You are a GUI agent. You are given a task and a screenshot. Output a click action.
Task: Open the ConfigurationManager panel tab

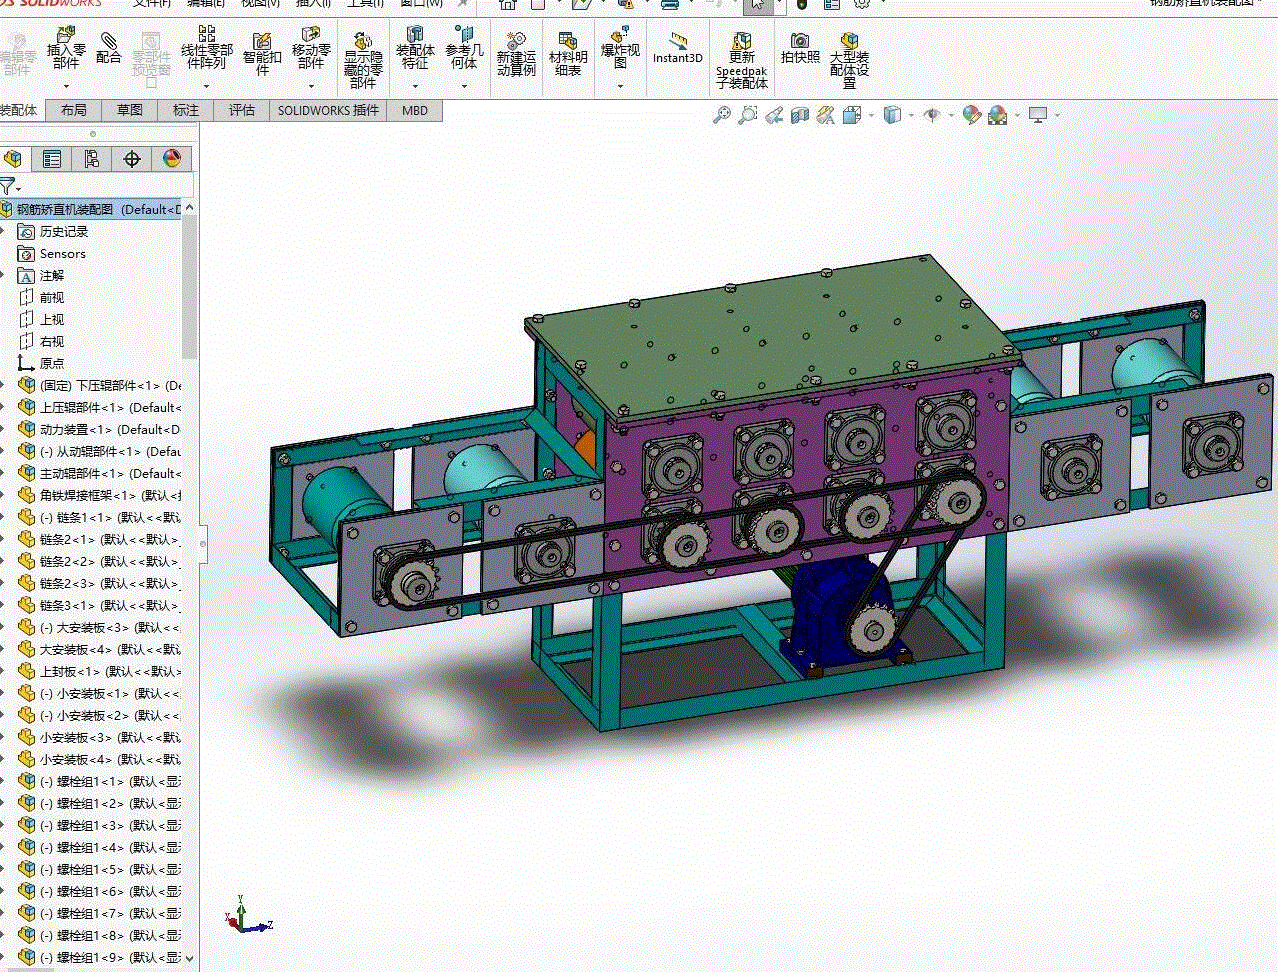[92, 159]
